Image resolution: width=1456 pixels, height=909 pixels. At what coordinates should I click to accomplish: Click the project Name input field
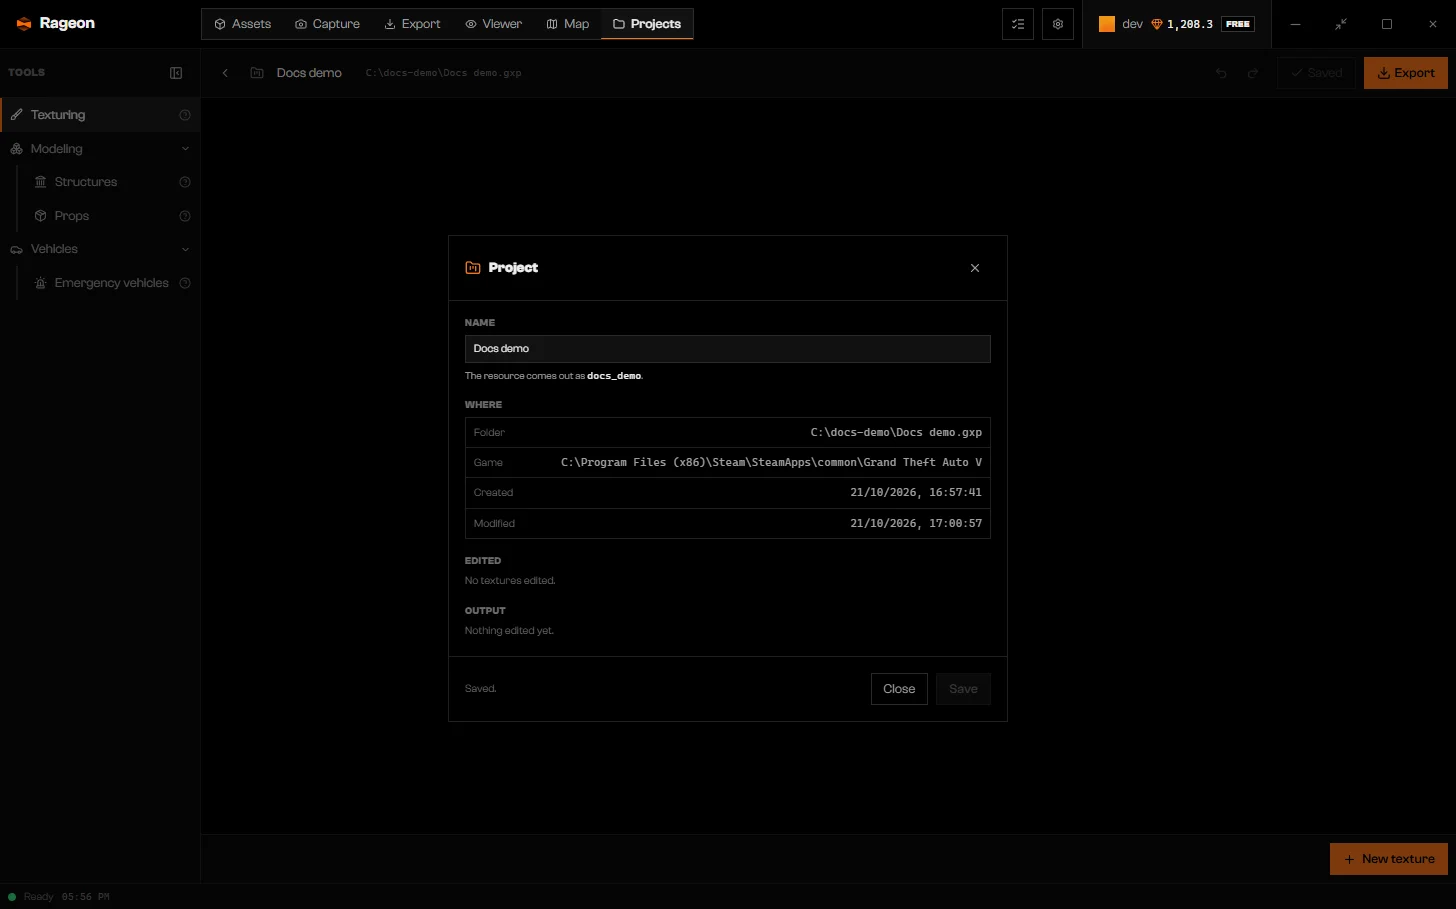click(x=728, y=349)
